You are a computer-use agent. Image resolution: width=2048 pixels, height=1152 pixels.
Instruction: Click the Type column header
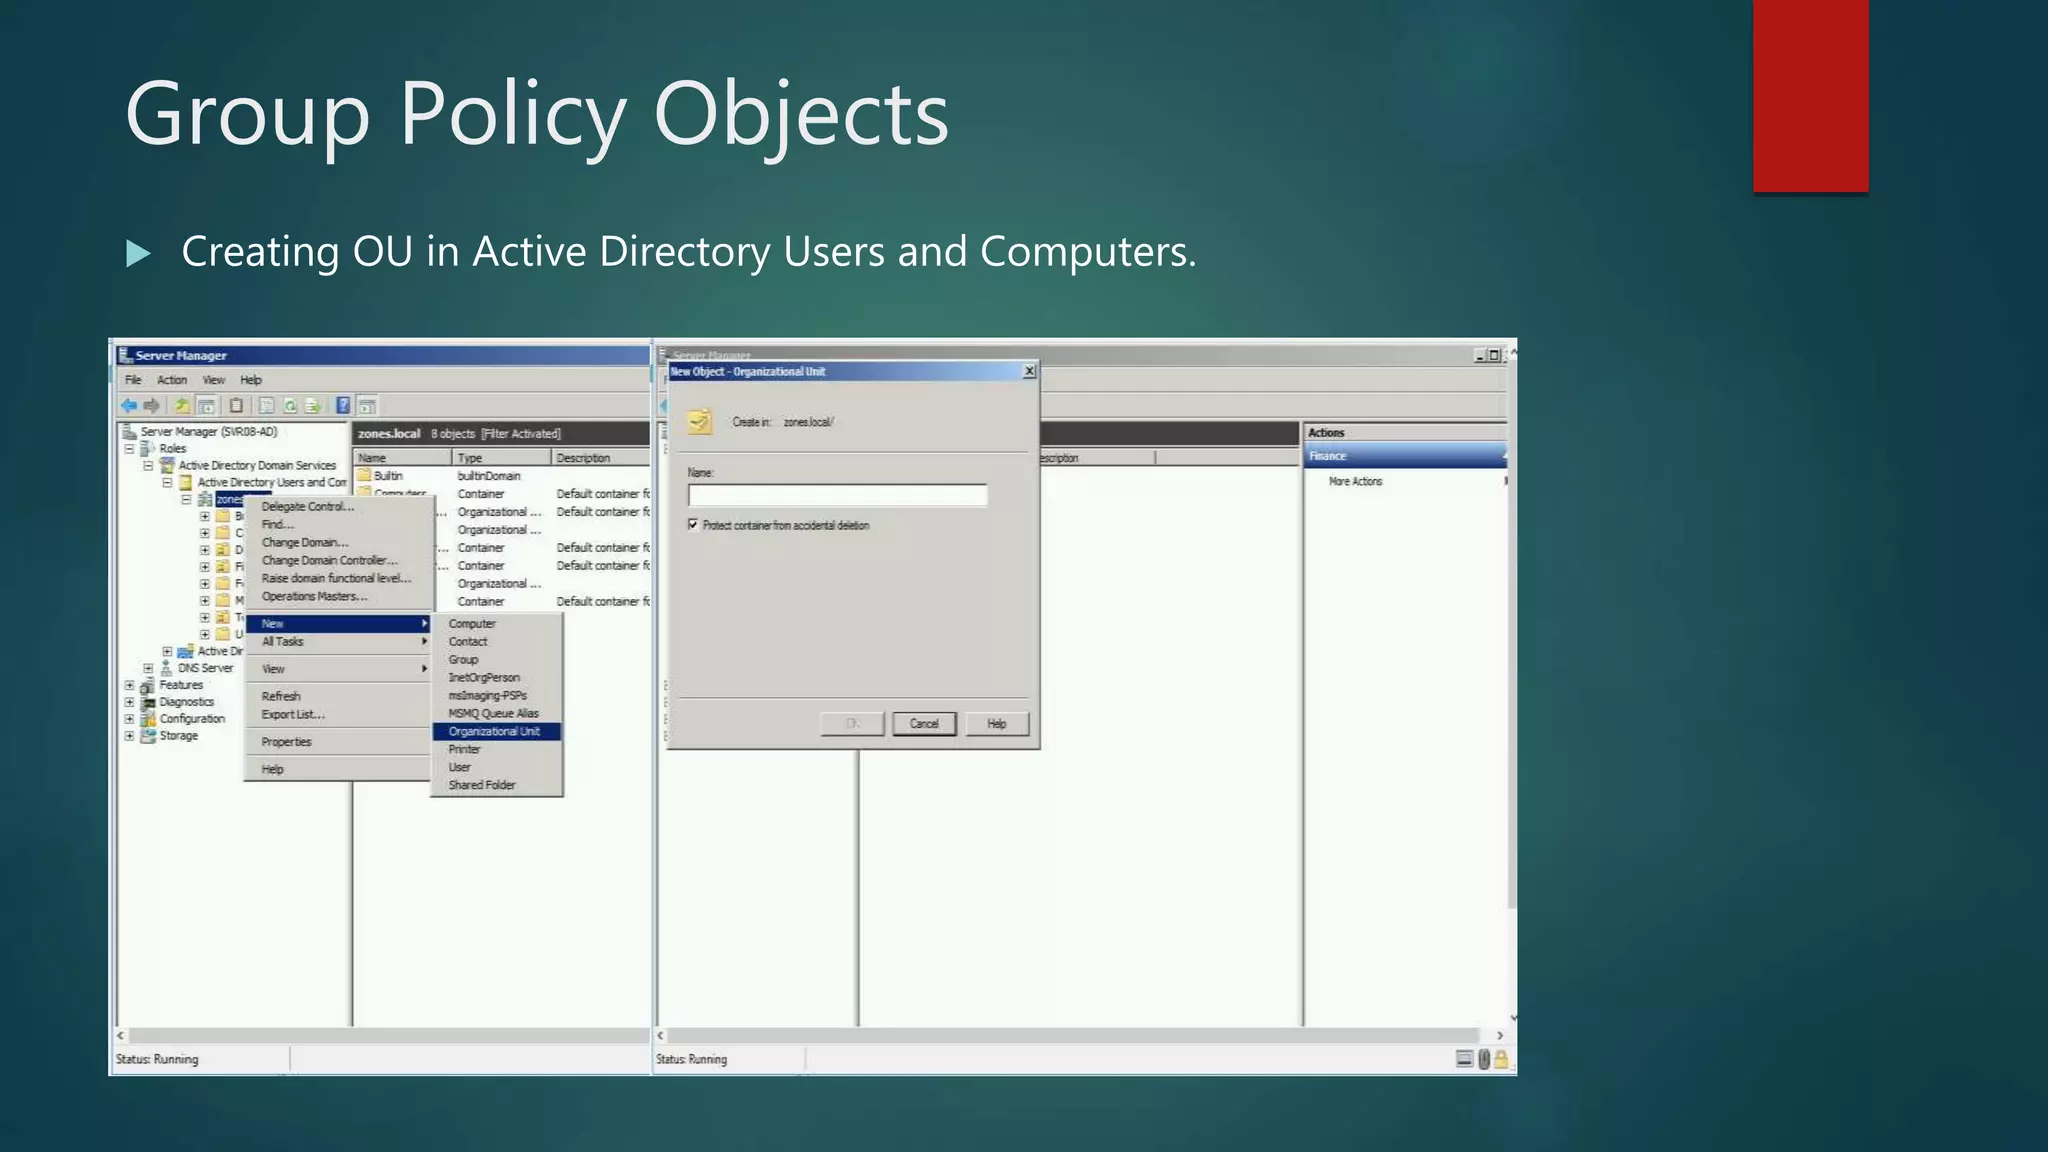point(501,458)
